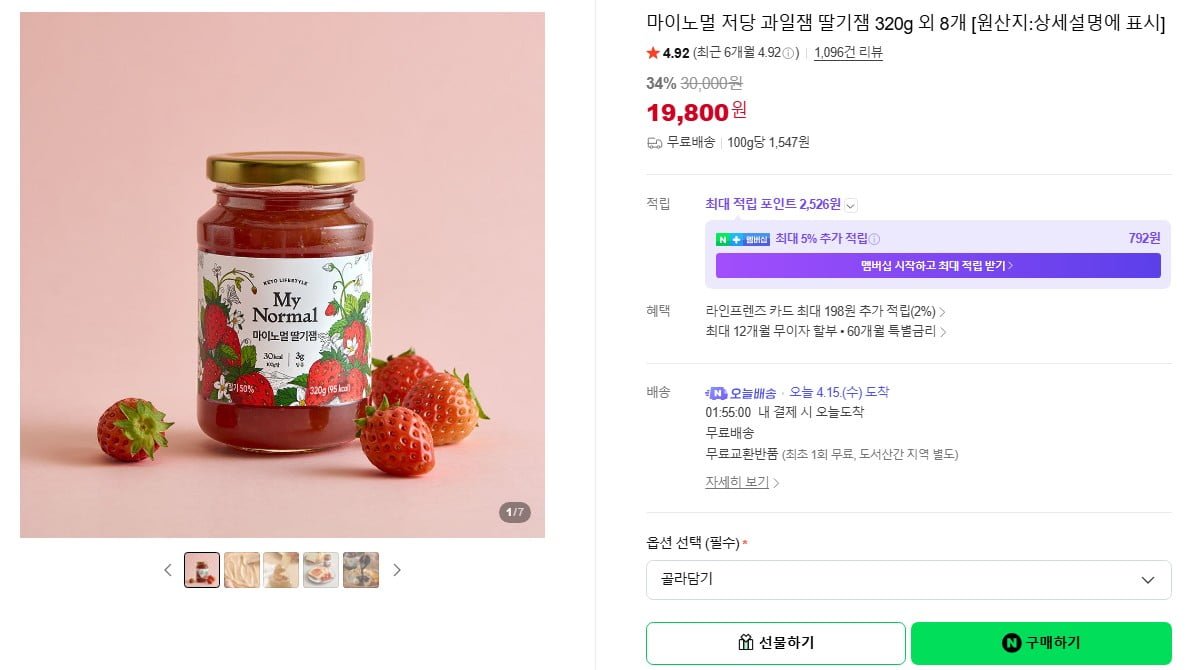The image size is (1191, 670).
Task: Click the info icon beside 6-month rating
Action: pyautogui.click(x=788, y=54)
